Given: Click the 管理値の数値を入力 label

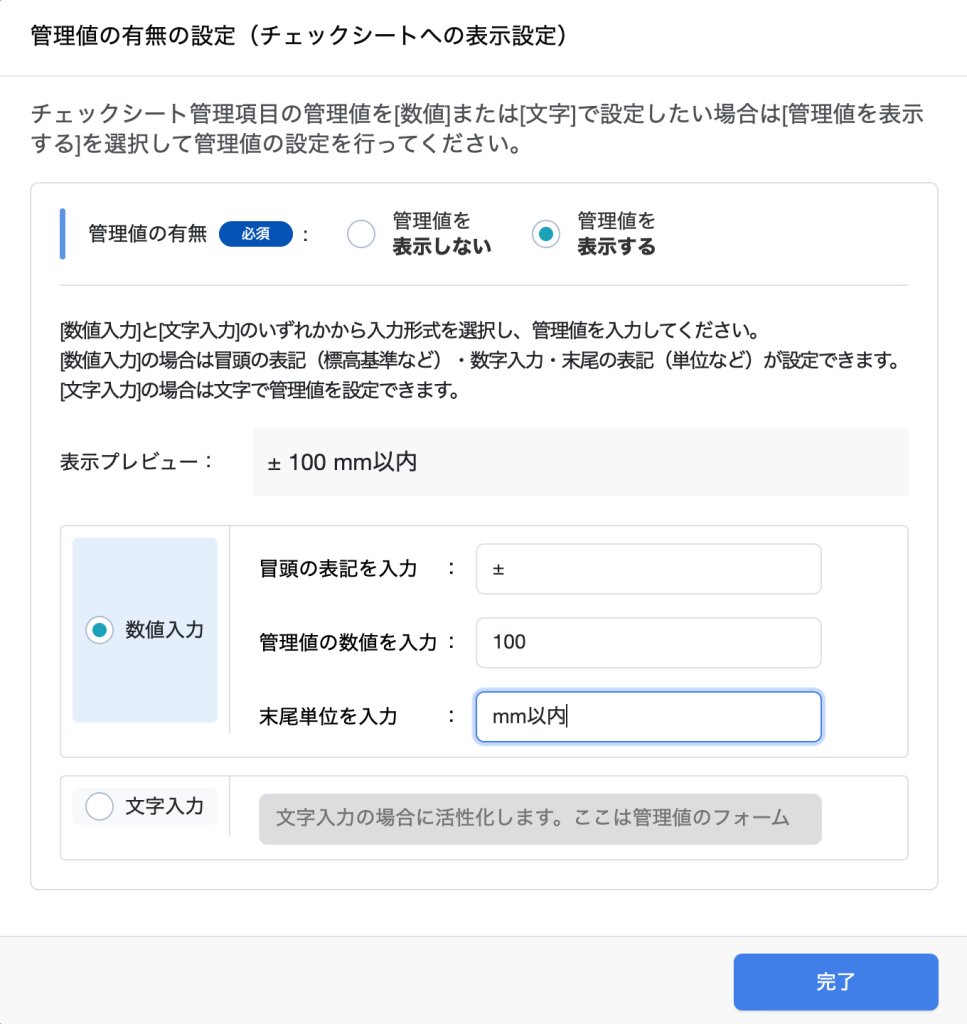Looking at the screenshot, I should 348,642.
